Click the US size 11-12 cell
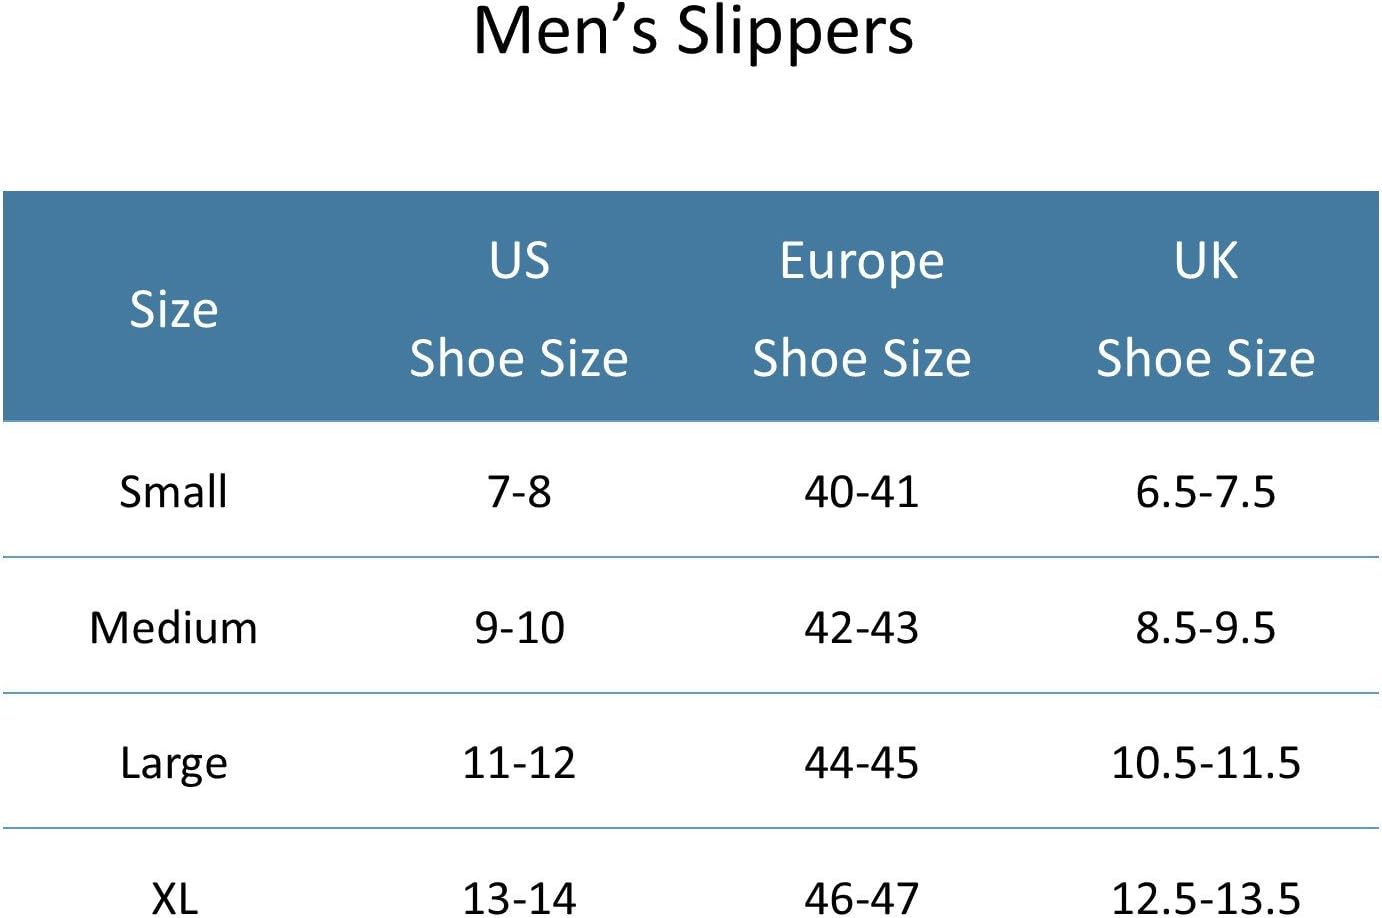The height and width of the screenshot is (918, 1382). 519,763
